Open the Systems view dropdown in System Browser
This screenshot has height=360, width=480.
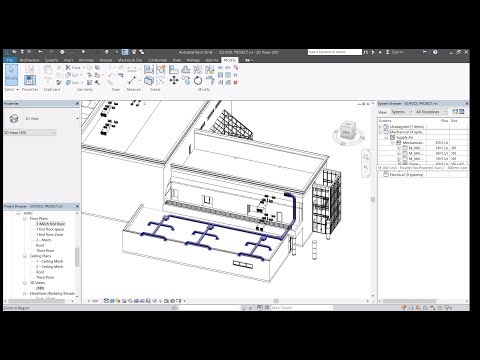pyautogui.click(x=401, y=112)
